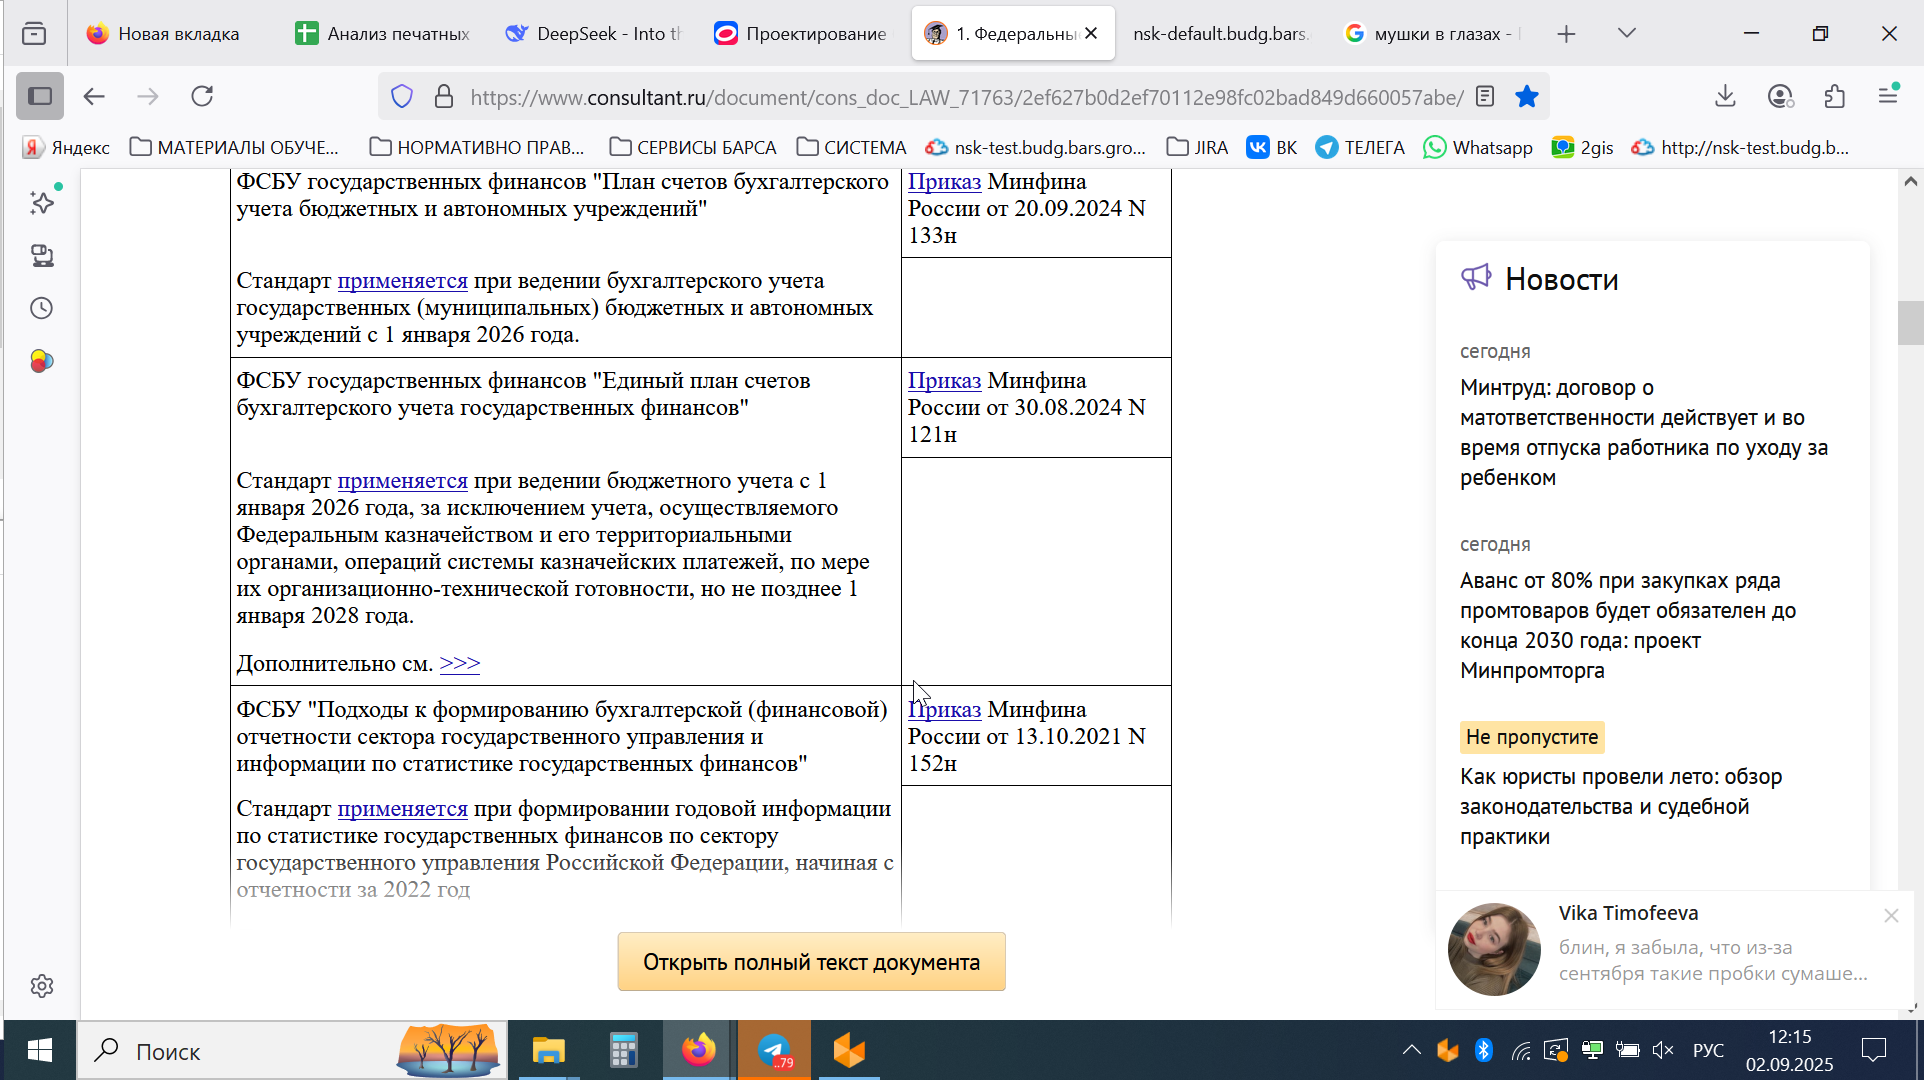This screenshot has height=1080, width=1924.
Task: Open the downloads panel
Action: click(x=1725, y=96)
